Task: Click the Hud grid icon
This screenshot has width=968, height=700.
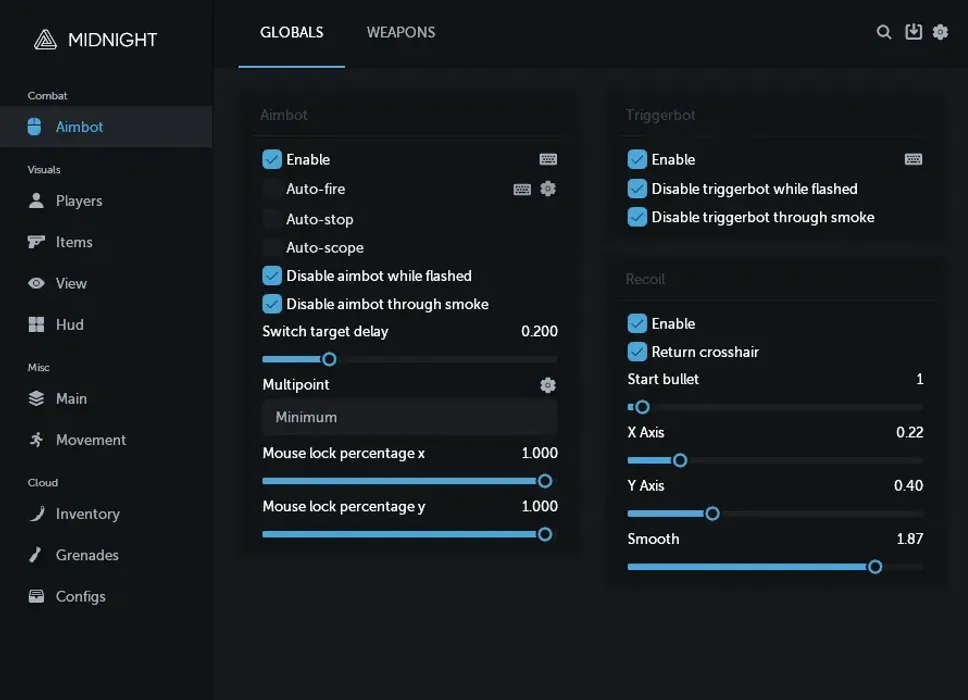Action: point(36,324)
